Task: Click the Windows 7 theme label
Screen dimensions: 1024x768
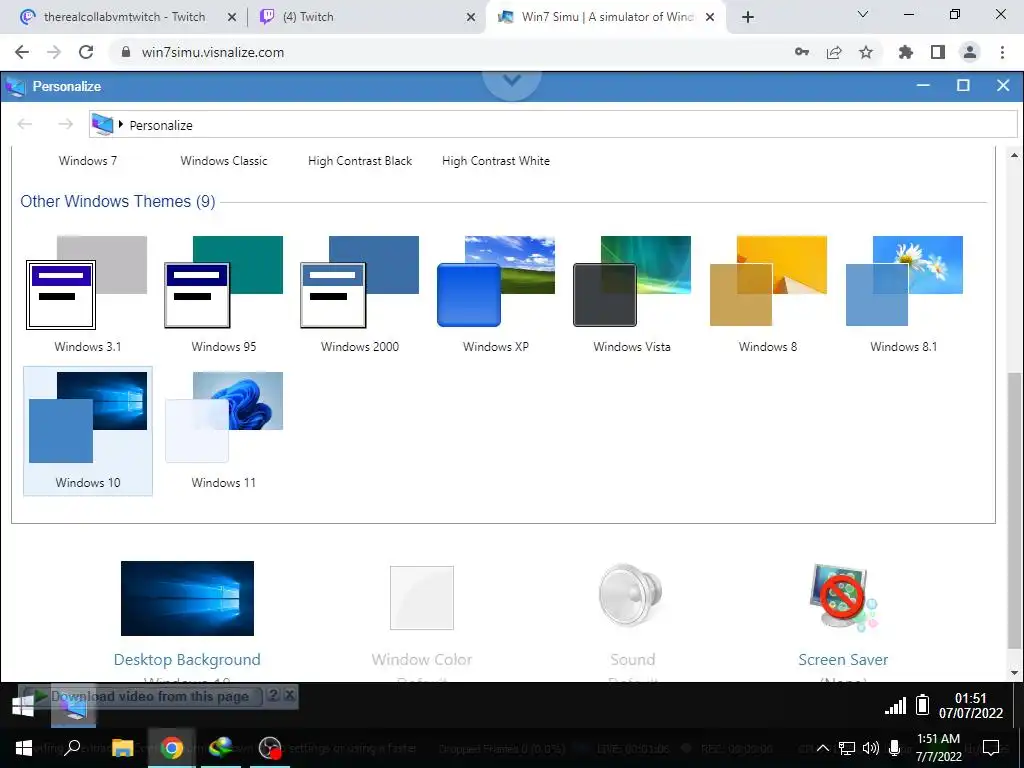Action: [x=88, y=161]
